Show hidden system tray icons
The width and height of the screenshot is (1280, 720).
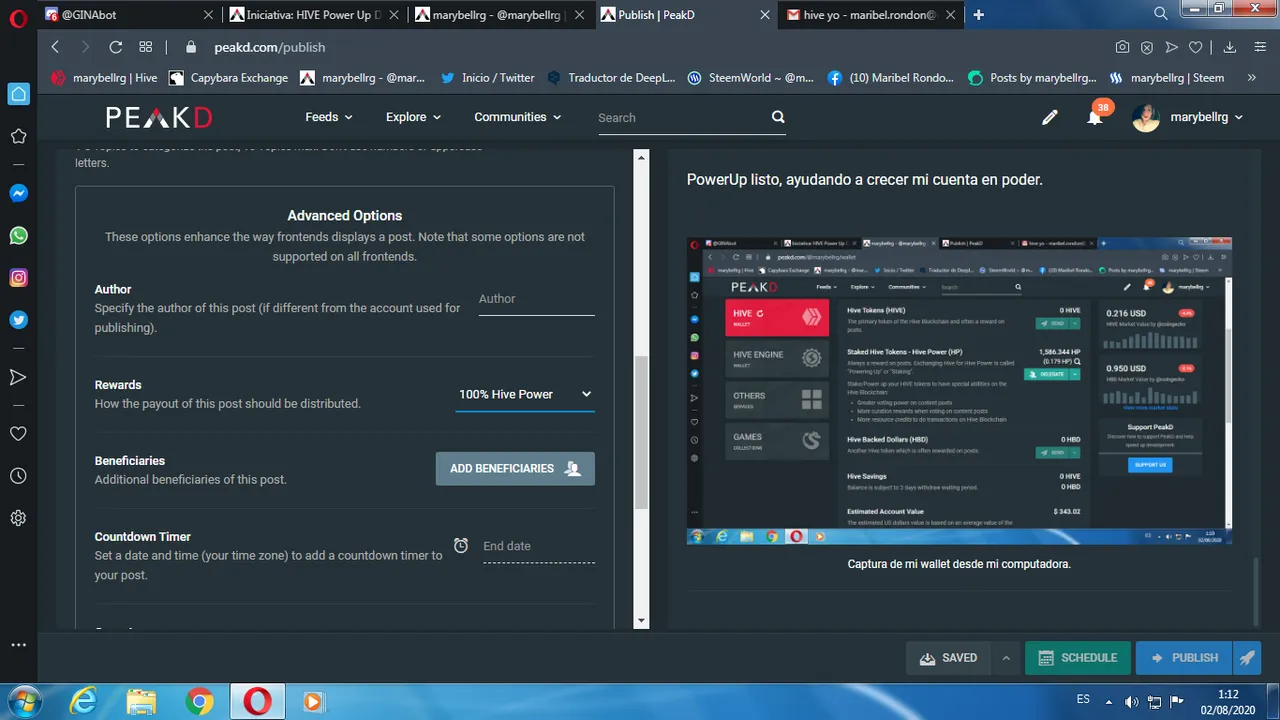[x=1109, y=701]
